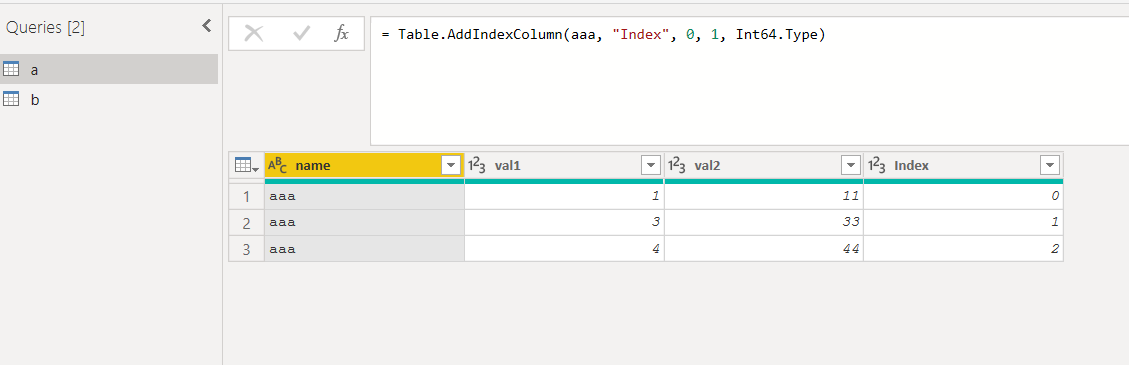Click table icon next to query a
Image resolution: width=1129 pixels, height=365 pixels.
(11, 69)
